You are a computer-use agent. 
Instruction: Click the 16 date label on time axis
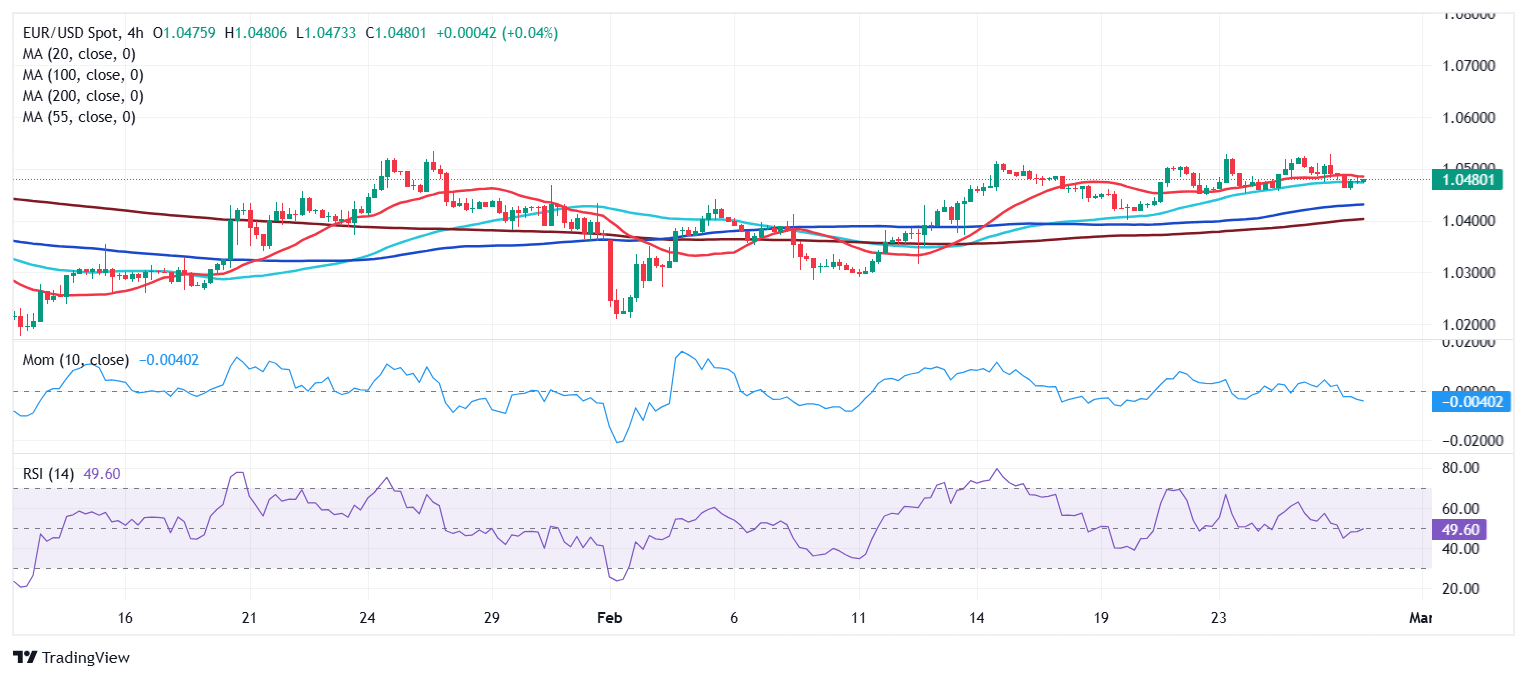[126, 619]
